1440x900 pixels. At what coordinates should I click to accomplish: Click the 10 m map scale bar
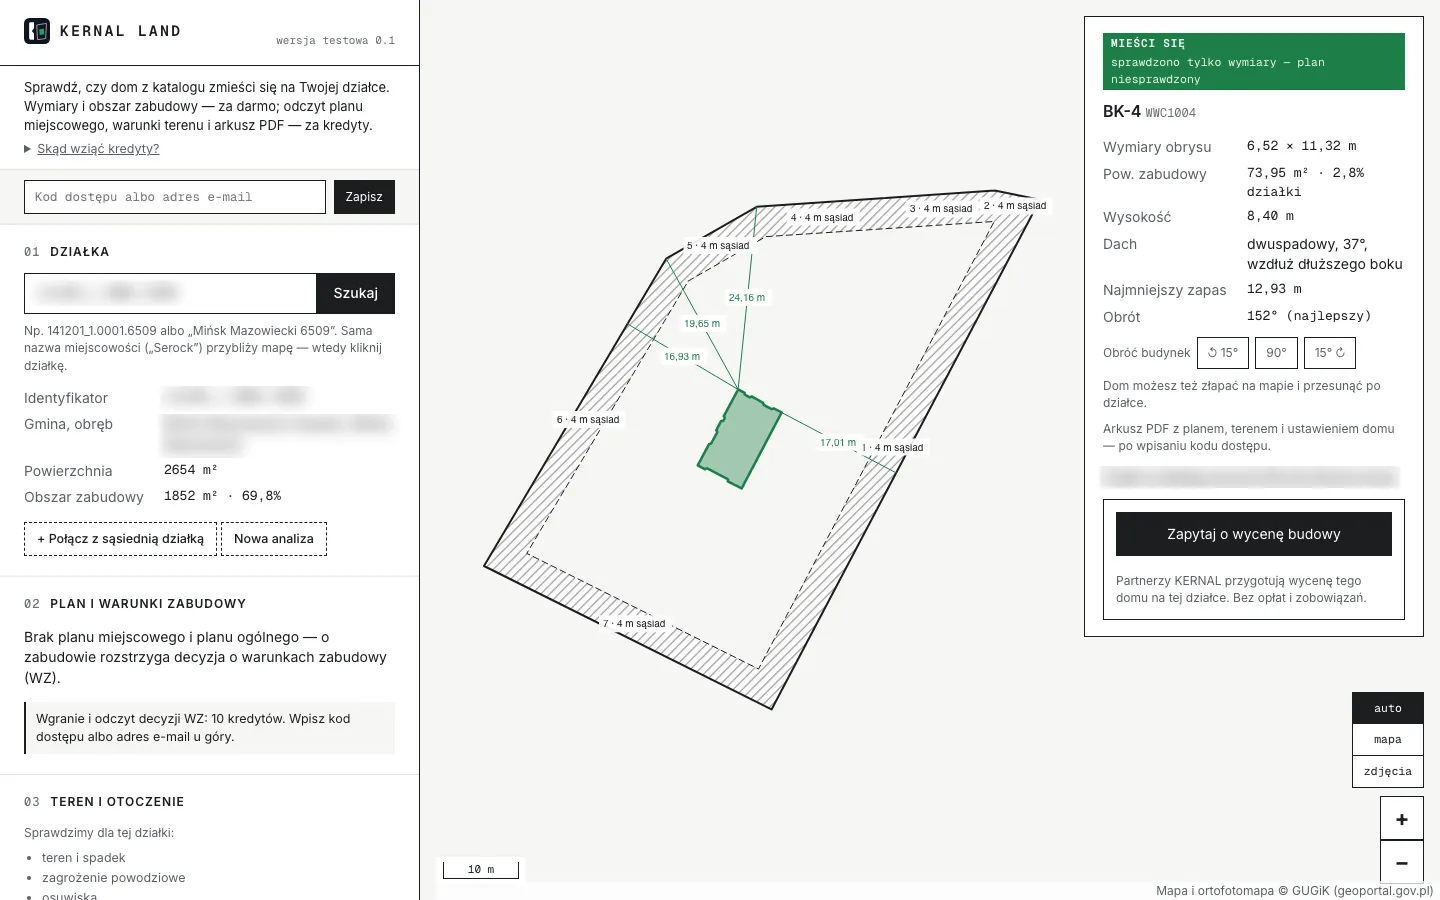pyautogui.click(x=481, y=869)
